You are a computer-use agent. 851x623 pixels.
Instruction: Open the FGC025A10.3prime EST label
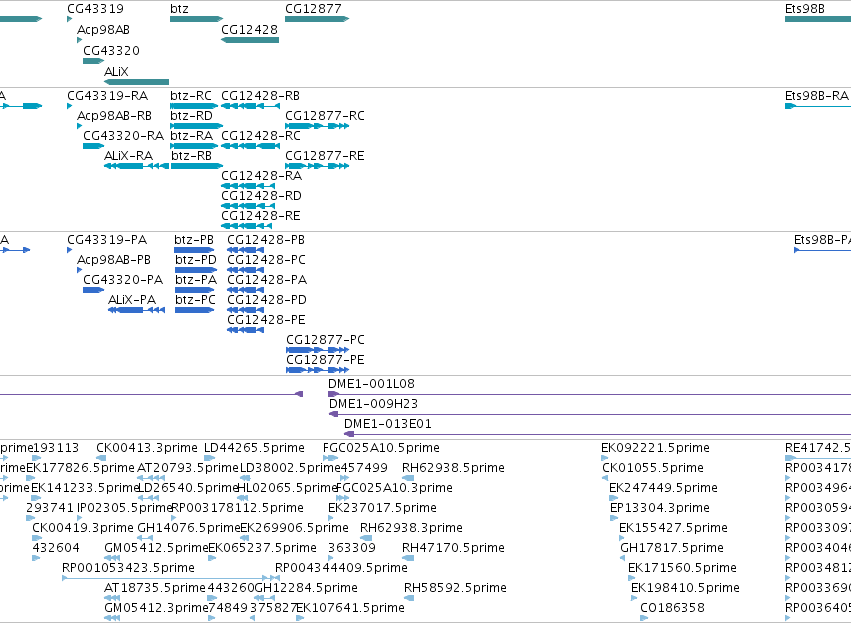tap(395, 488)
